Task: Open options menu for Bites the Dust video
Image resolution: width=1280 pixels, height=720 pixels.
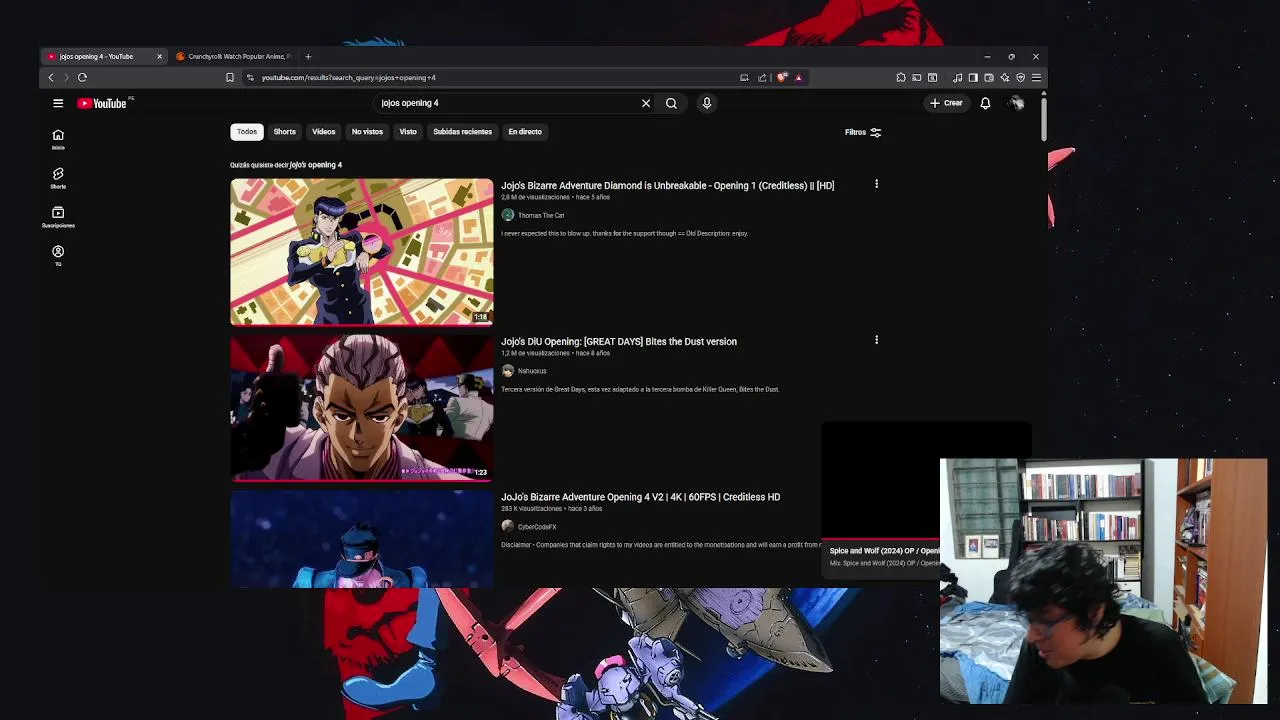Action: tap(876, 340)
